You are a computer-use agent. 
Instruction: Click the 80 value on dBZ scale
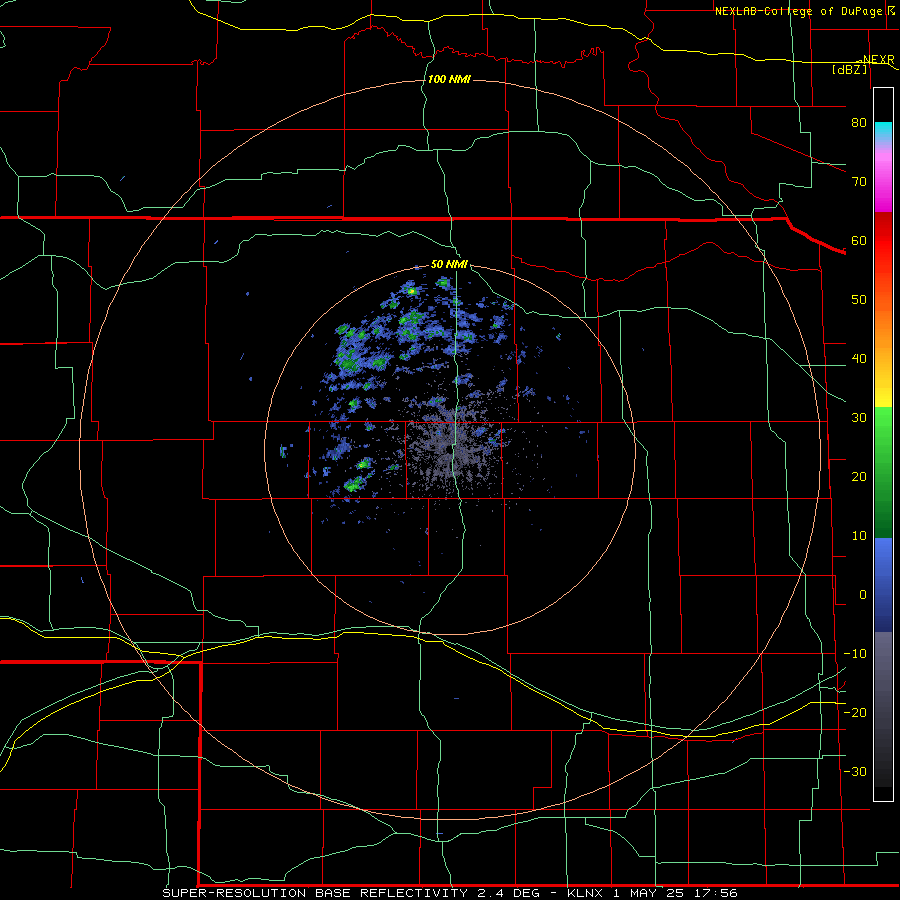(859, 122)
